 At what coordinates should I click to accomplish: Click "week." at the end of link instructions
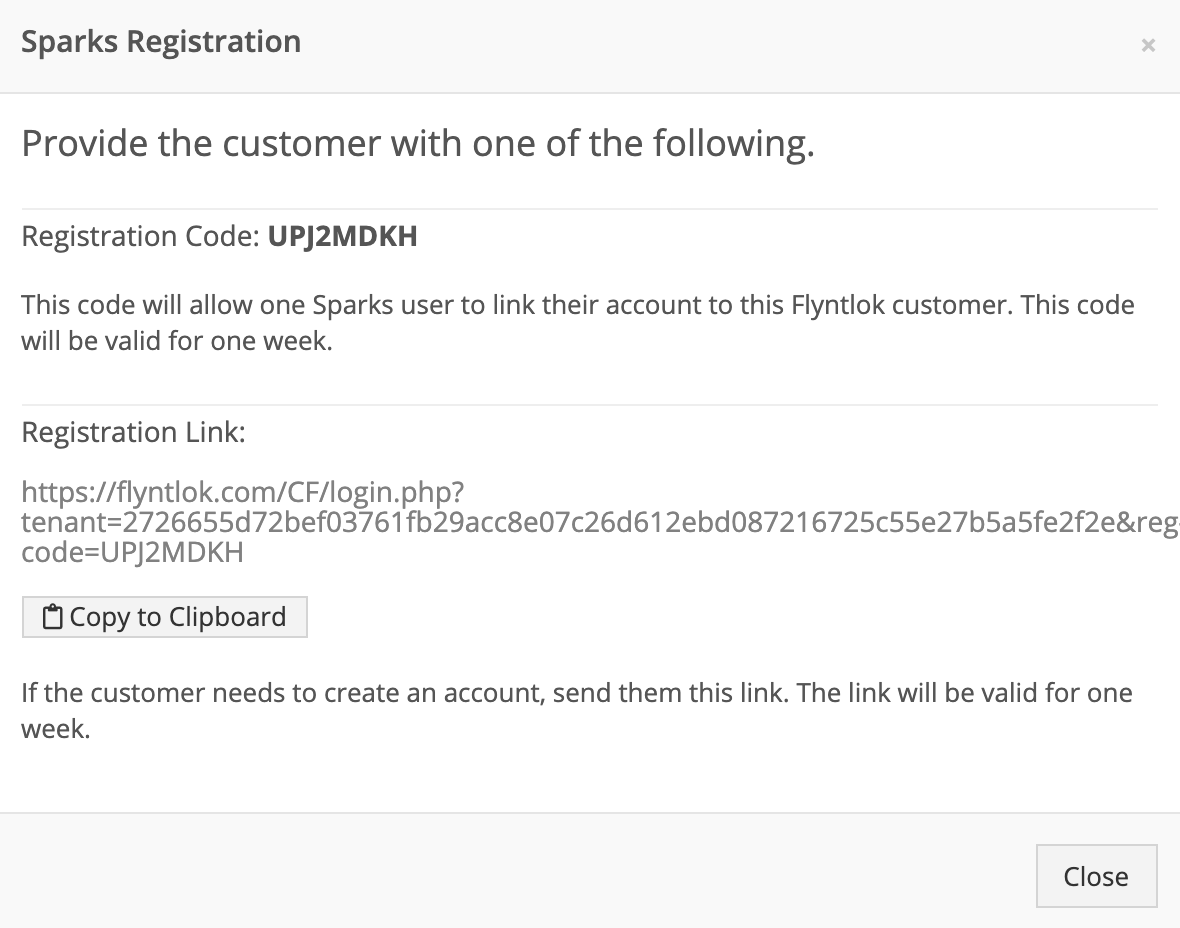coord(56,729)
